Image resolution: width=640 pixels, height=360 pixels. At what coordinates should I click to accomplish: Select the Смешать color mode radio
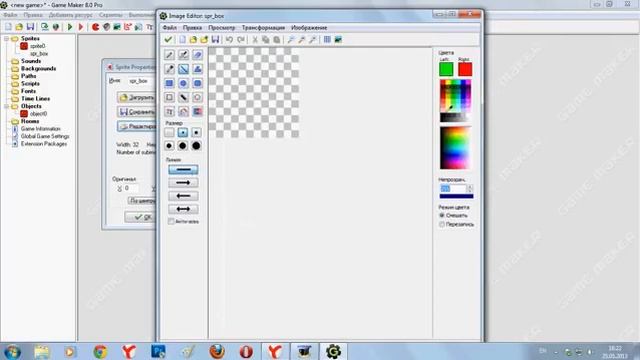(x=442, y=215)
